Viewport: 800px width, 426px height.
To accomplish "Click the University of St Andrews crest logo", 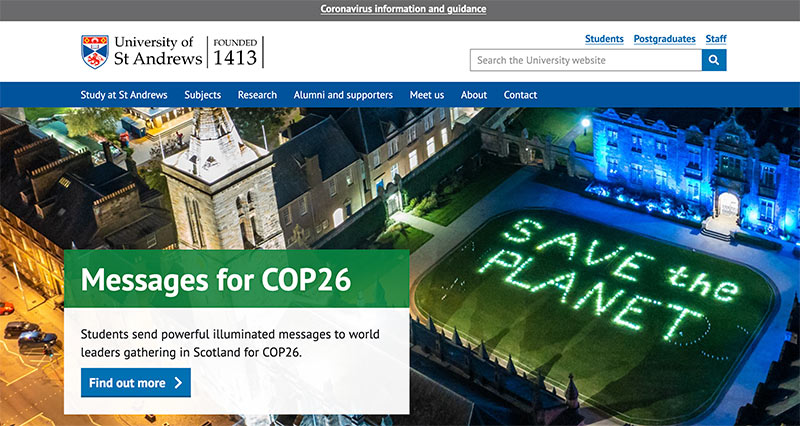I will [x=95, y=52].
